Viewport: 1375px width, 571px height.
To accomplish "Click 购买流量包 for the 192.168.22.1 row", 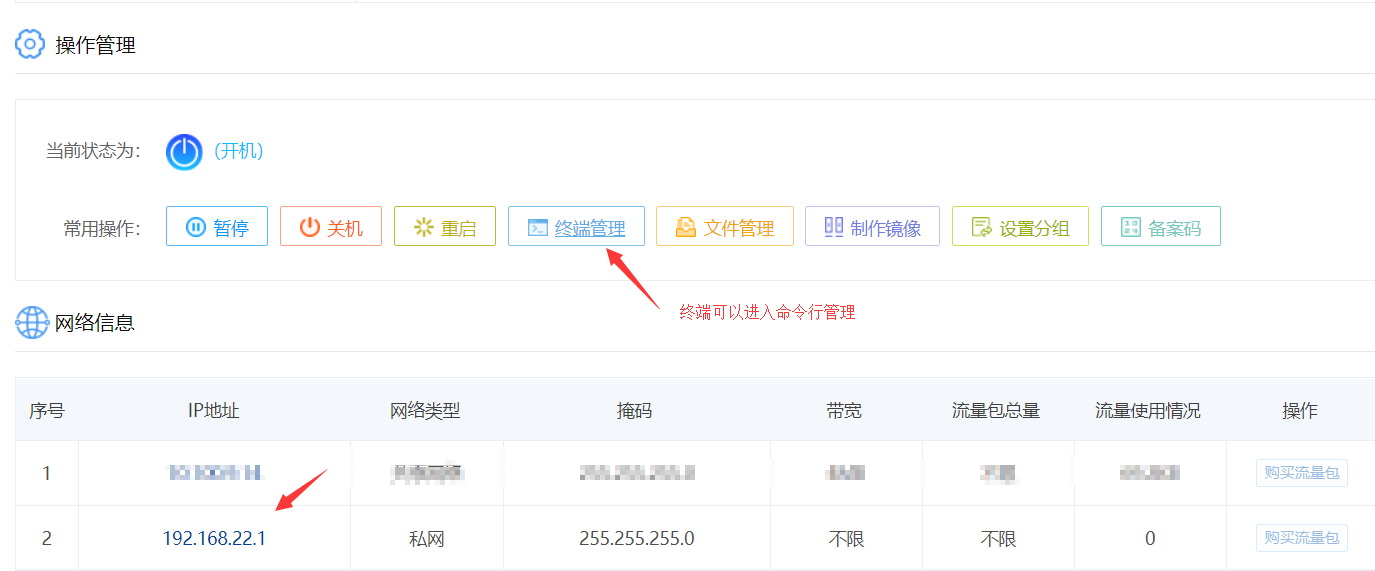I will tap(1301, 538).
